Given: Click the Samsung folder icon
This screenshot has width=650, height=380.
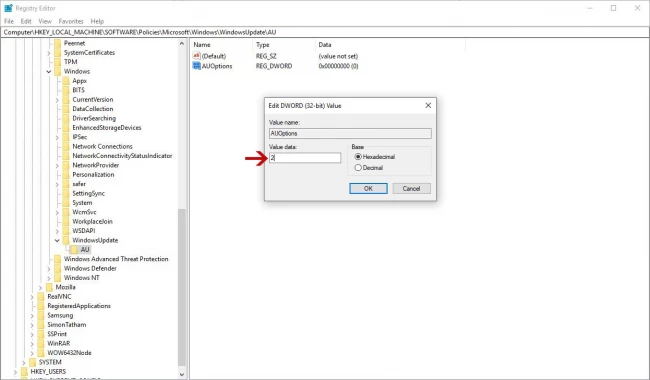Looking at the screenshot, I should (x=41, y=315).
